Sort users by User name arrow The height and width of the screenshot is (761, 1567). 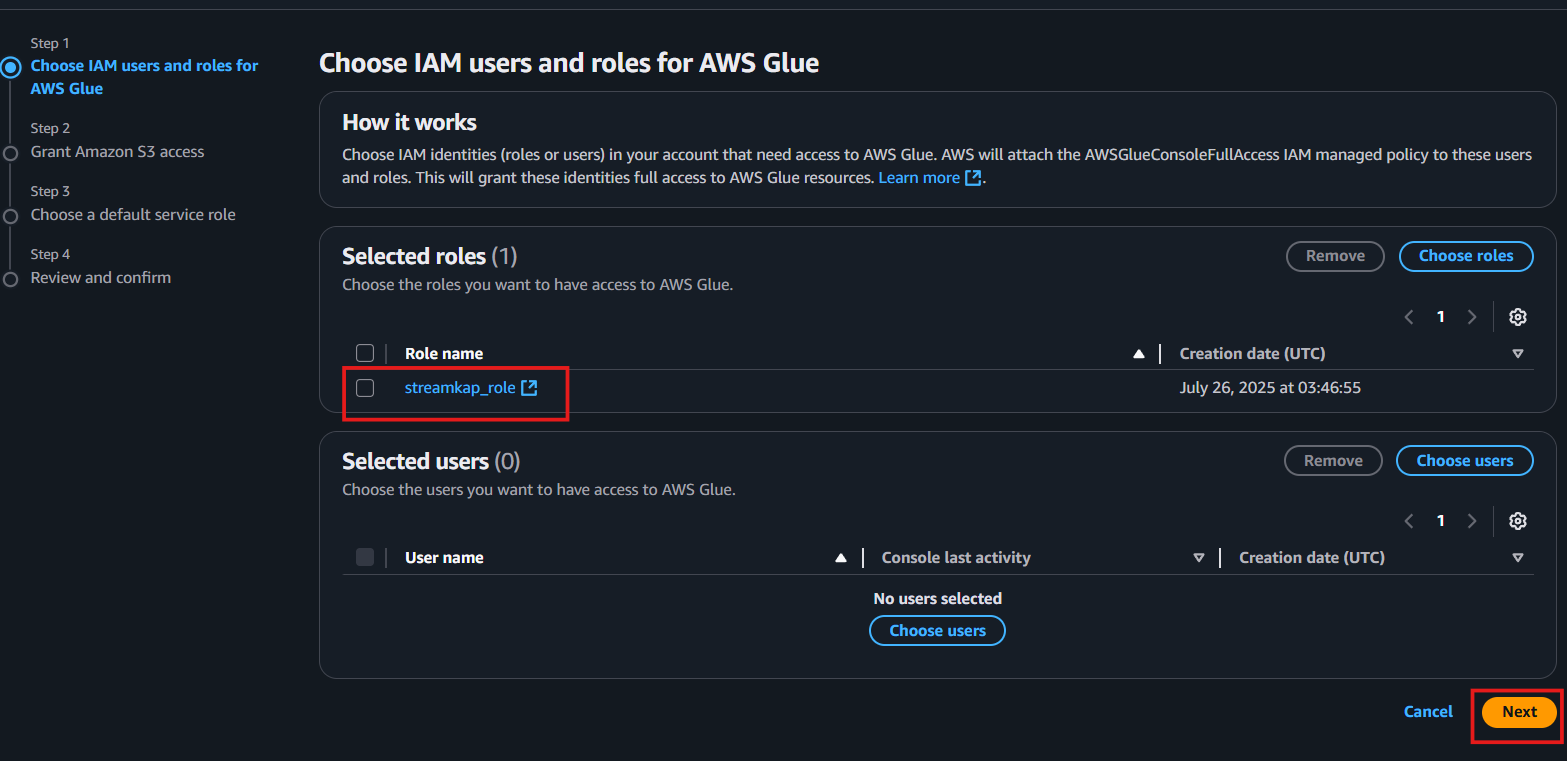click(x=841, y=558)
